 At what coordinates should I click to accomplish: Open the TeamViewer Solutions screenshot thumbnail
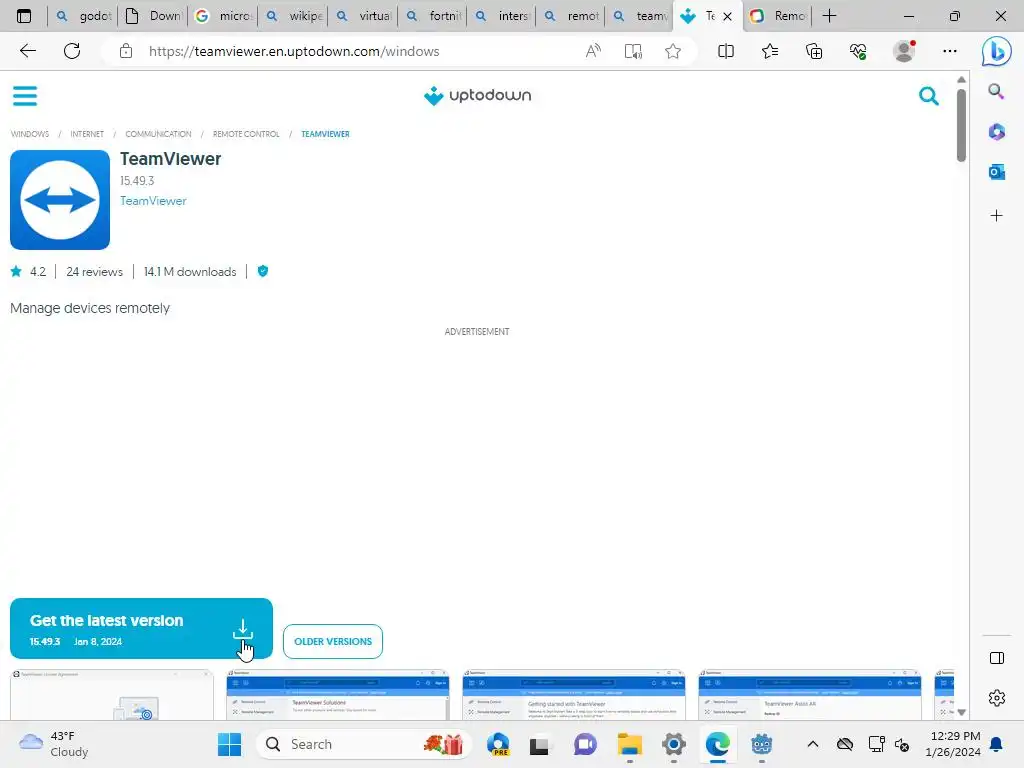[x=338, y=695]
